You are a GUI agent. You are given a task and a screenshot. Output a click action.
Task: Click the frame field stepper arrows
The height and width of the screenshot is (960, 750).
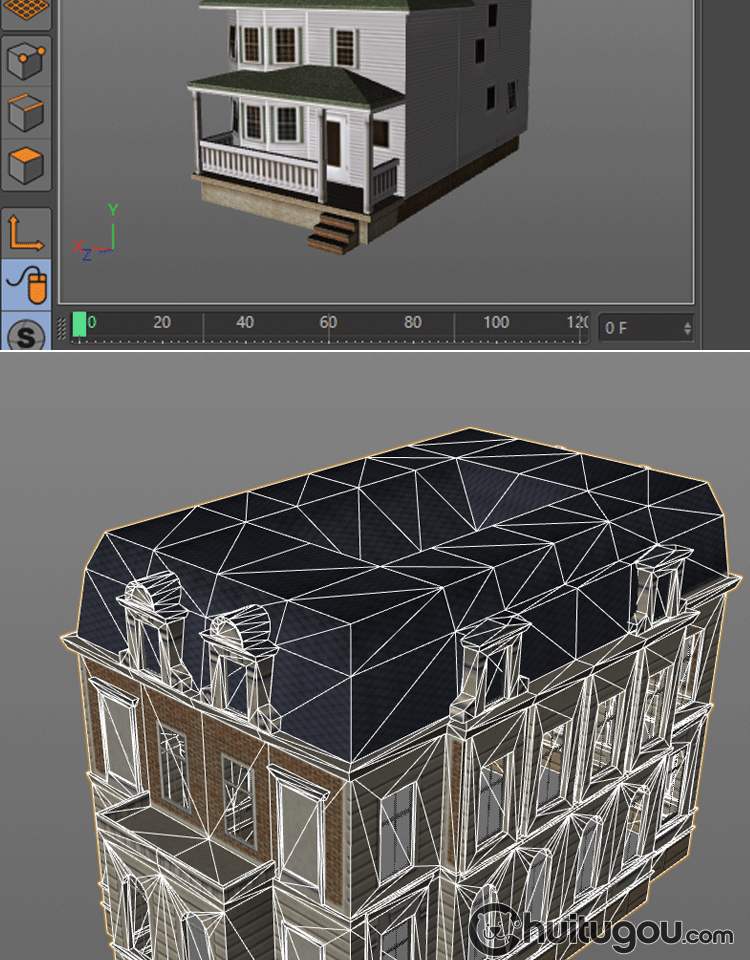coord(687,328)
